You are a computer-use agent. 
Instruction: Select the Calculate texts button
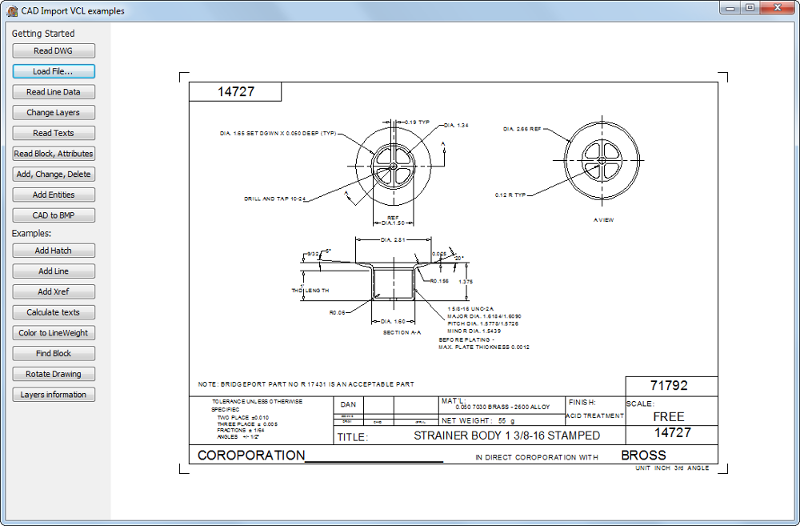click(x=54, y=312)
